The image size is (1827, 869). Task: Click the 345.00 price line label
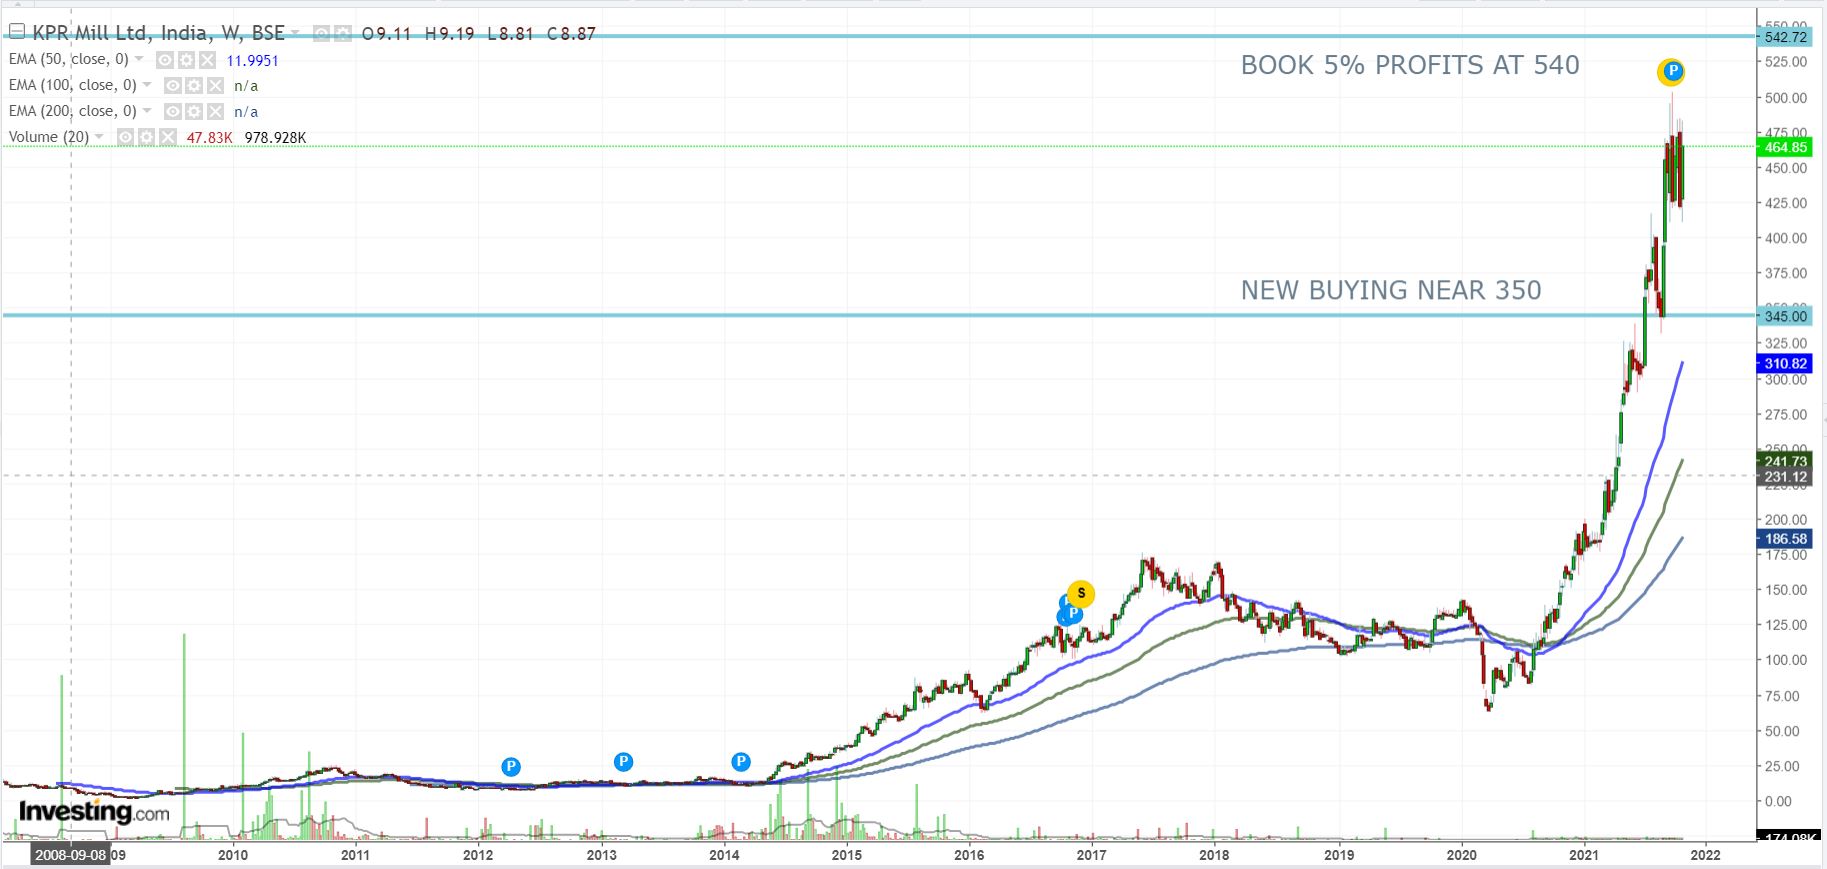coord(1786,316)
